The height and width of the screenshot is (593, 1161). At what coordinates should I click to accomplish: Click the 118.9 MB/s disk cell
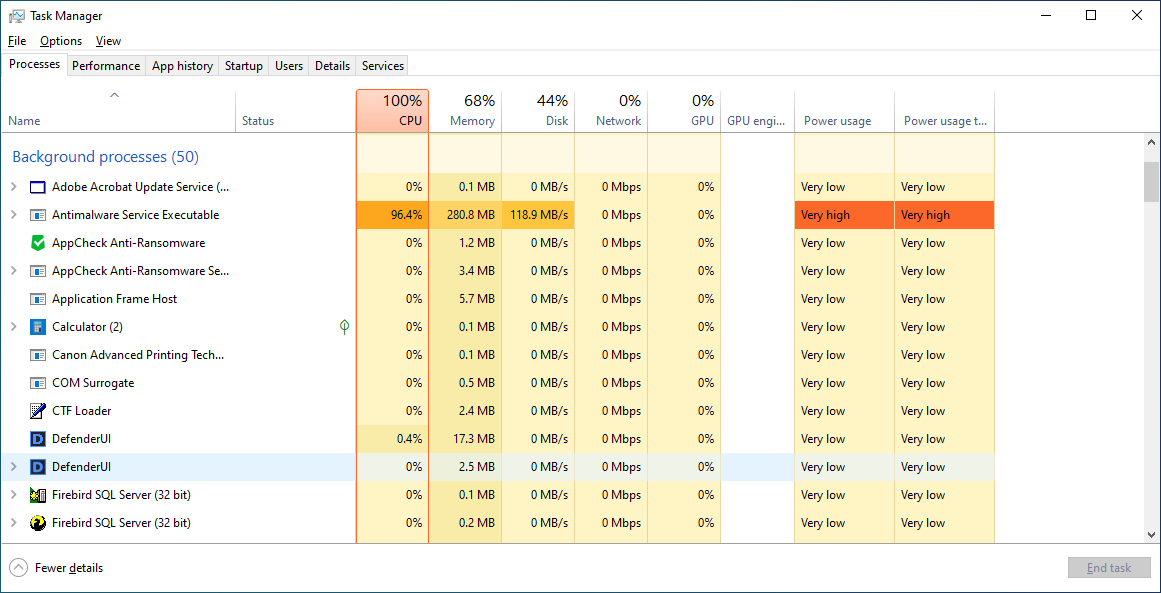pos(538,215)
